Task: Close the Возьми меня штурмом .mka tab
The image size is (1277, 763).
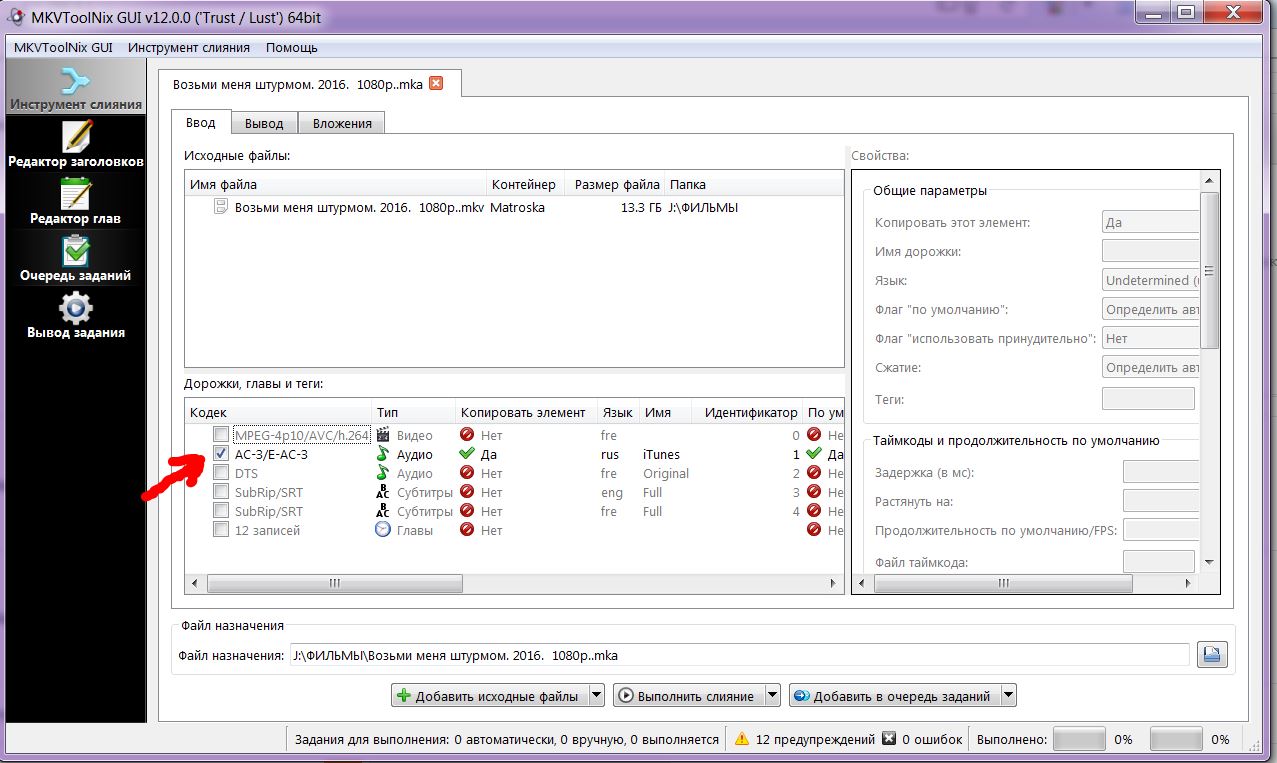Action: tap(435, 84)
